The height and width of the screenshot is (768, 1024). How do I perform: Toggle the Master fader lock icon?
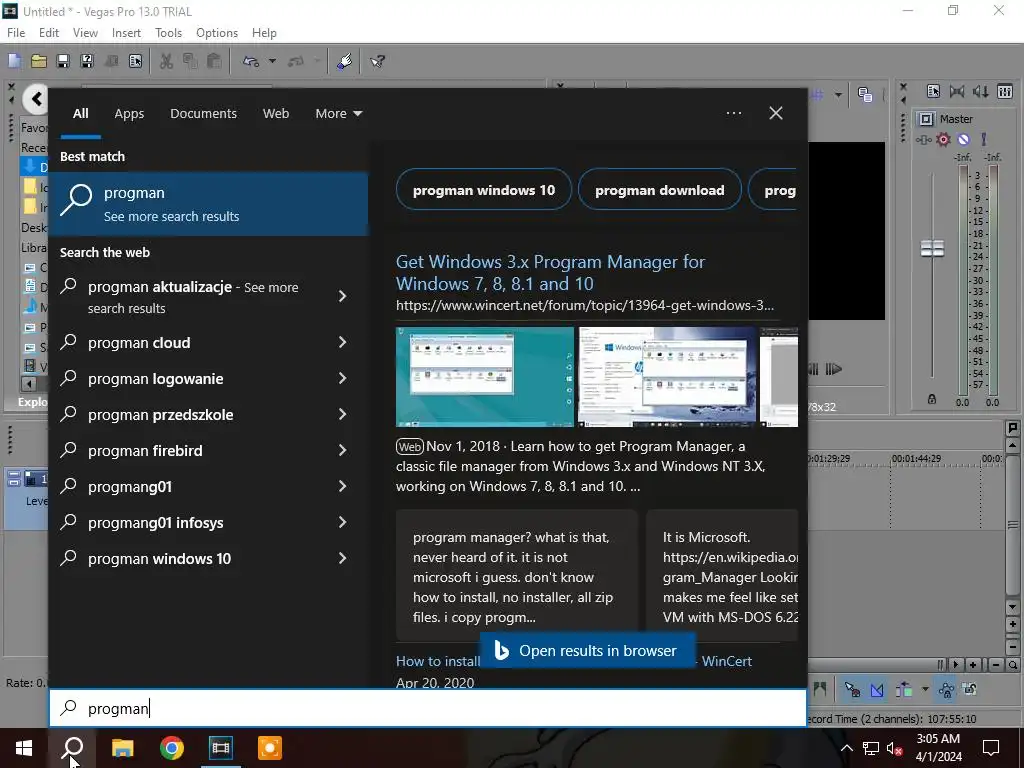[932, 399]
